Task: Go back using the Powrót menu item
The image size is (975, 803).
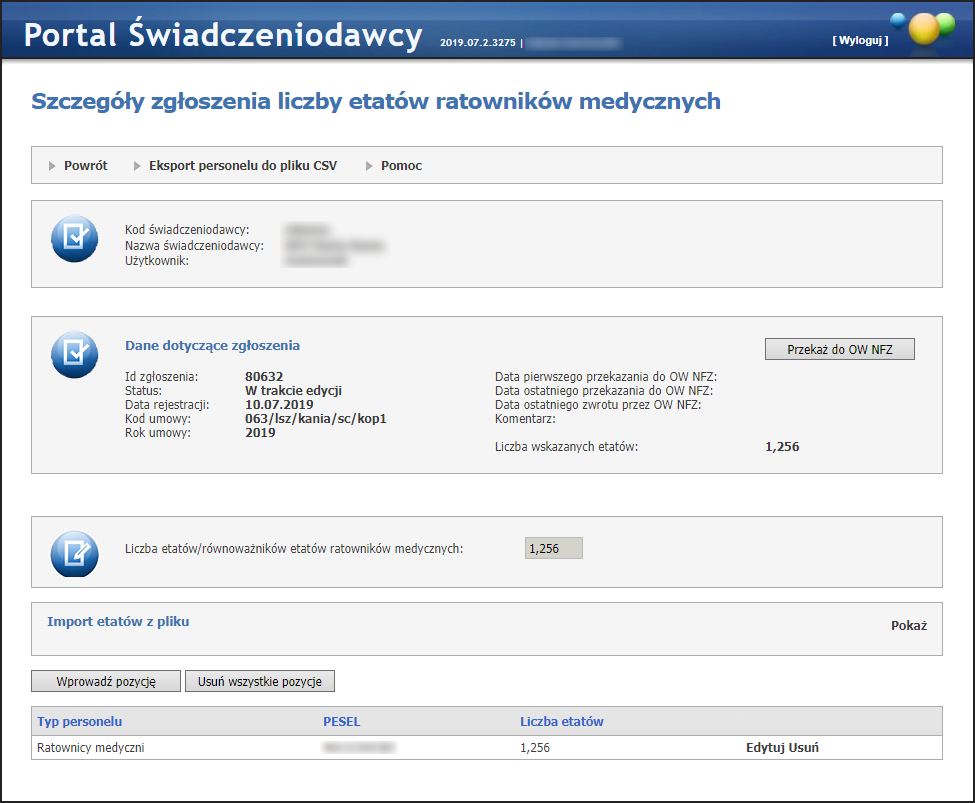Action: coord(85,166)
